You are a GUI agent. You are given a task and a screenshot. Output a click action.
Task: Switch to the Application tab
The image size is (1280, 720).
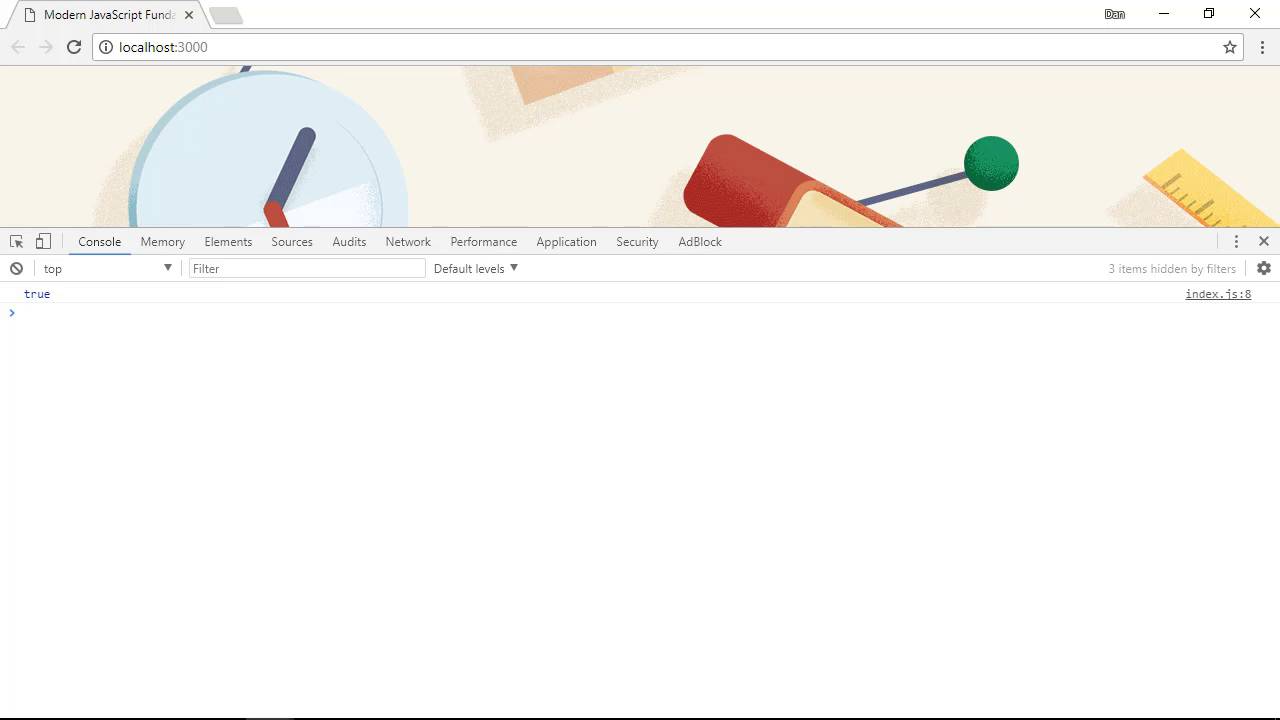[566, 241]
